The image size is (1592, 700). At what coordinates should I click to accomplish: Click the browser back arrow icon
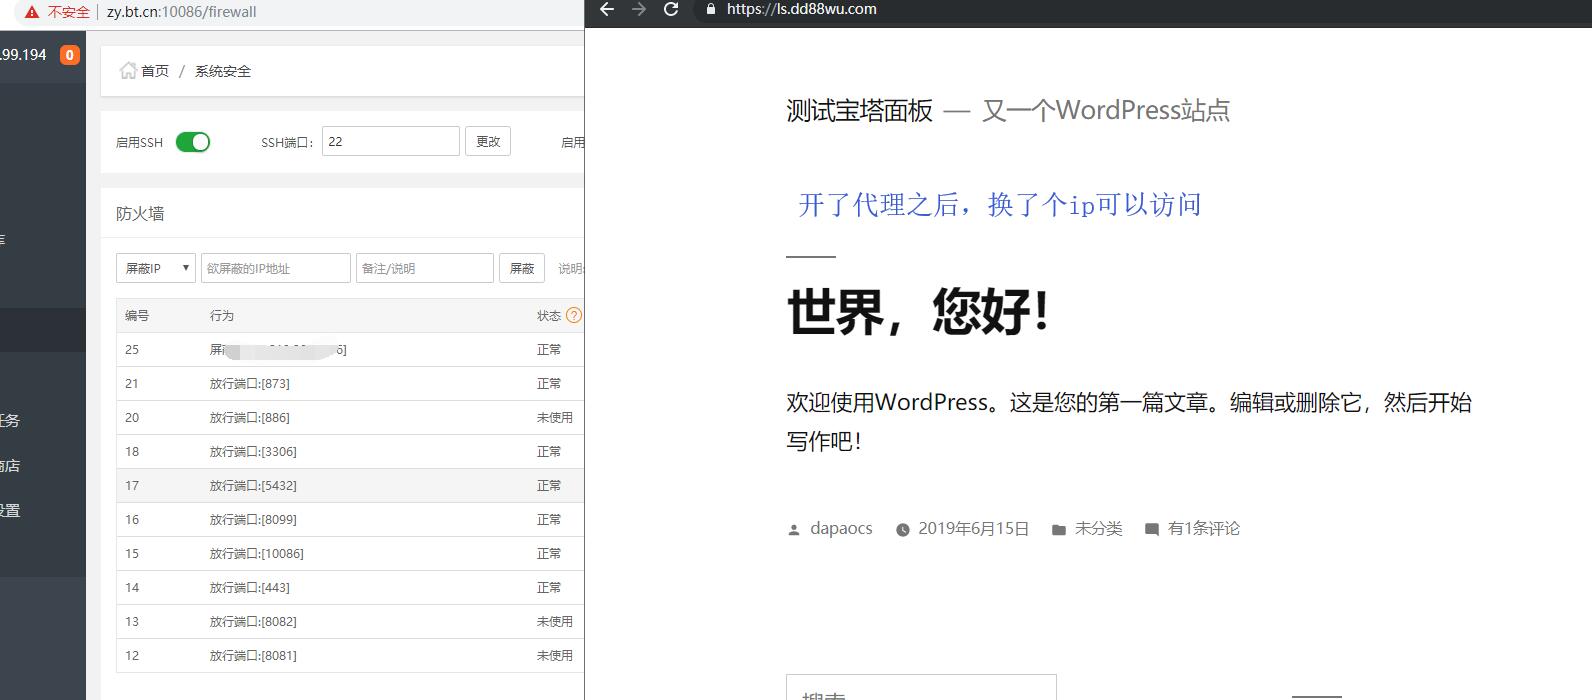tap(606, 9)
